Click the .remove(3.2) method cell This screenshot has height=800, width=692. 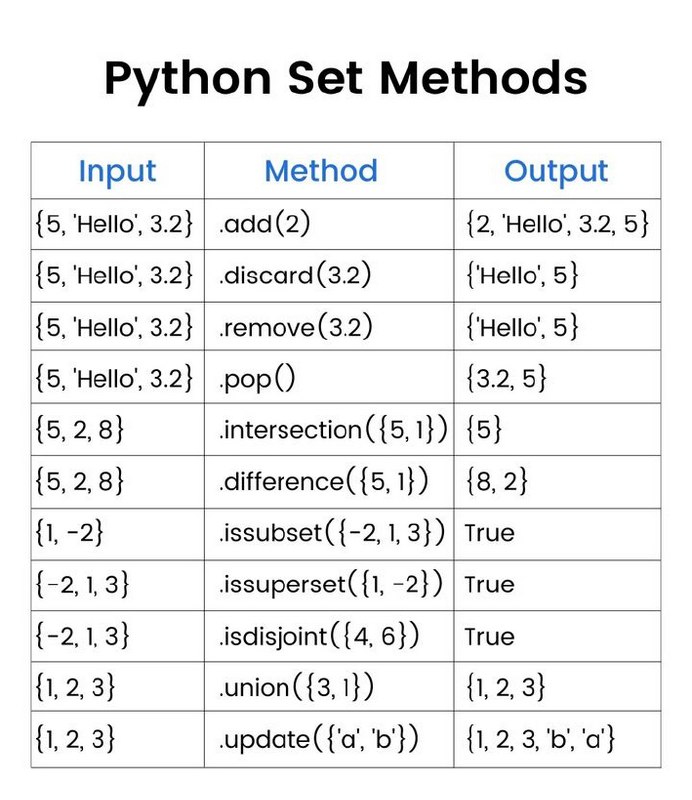click(x=329, y=327)
